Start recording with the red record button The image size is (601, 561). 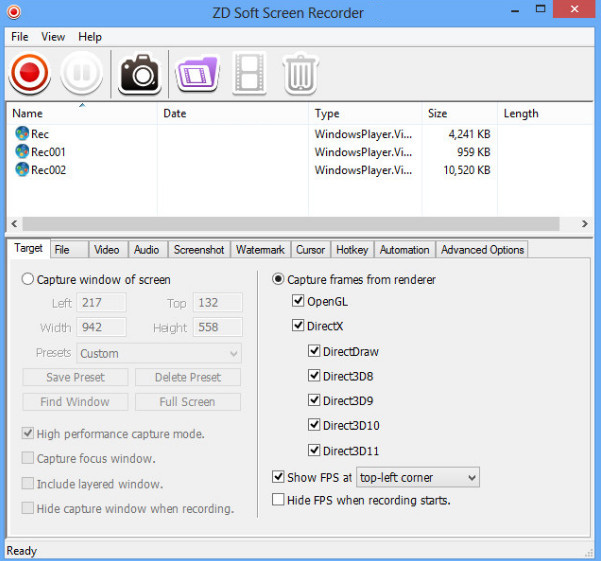30,73
